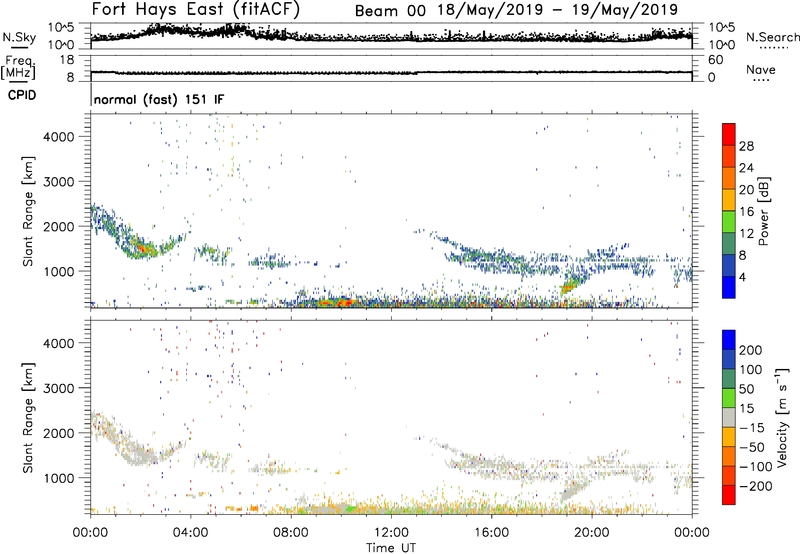This screenshot has width=800, height=554.
Task: Click the noise trace in the N.Sky panel
Action: pos(391,36)
